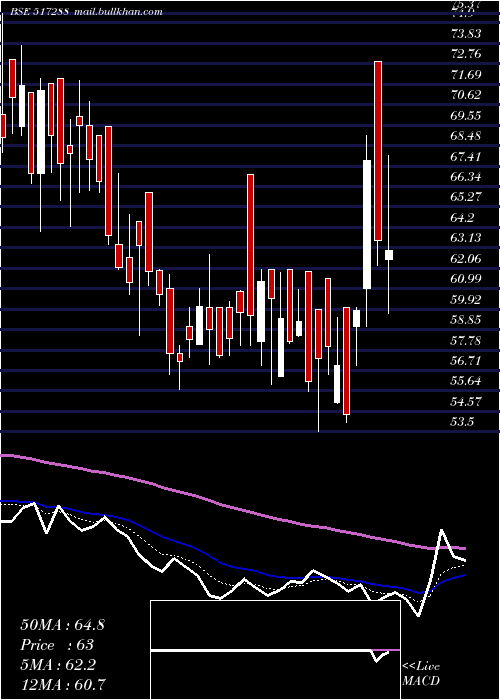
Task: Click the 62.06 price axis label
Action: click(466, 258)
